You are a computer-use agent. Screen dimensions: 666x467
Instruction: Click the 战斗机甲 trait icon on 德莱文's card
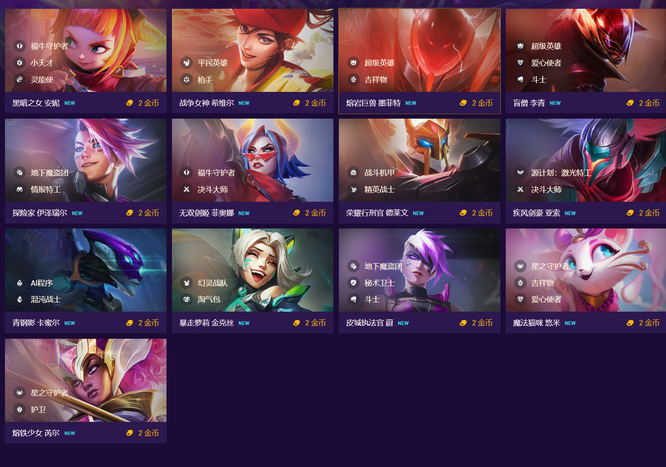tap(353, 173)
